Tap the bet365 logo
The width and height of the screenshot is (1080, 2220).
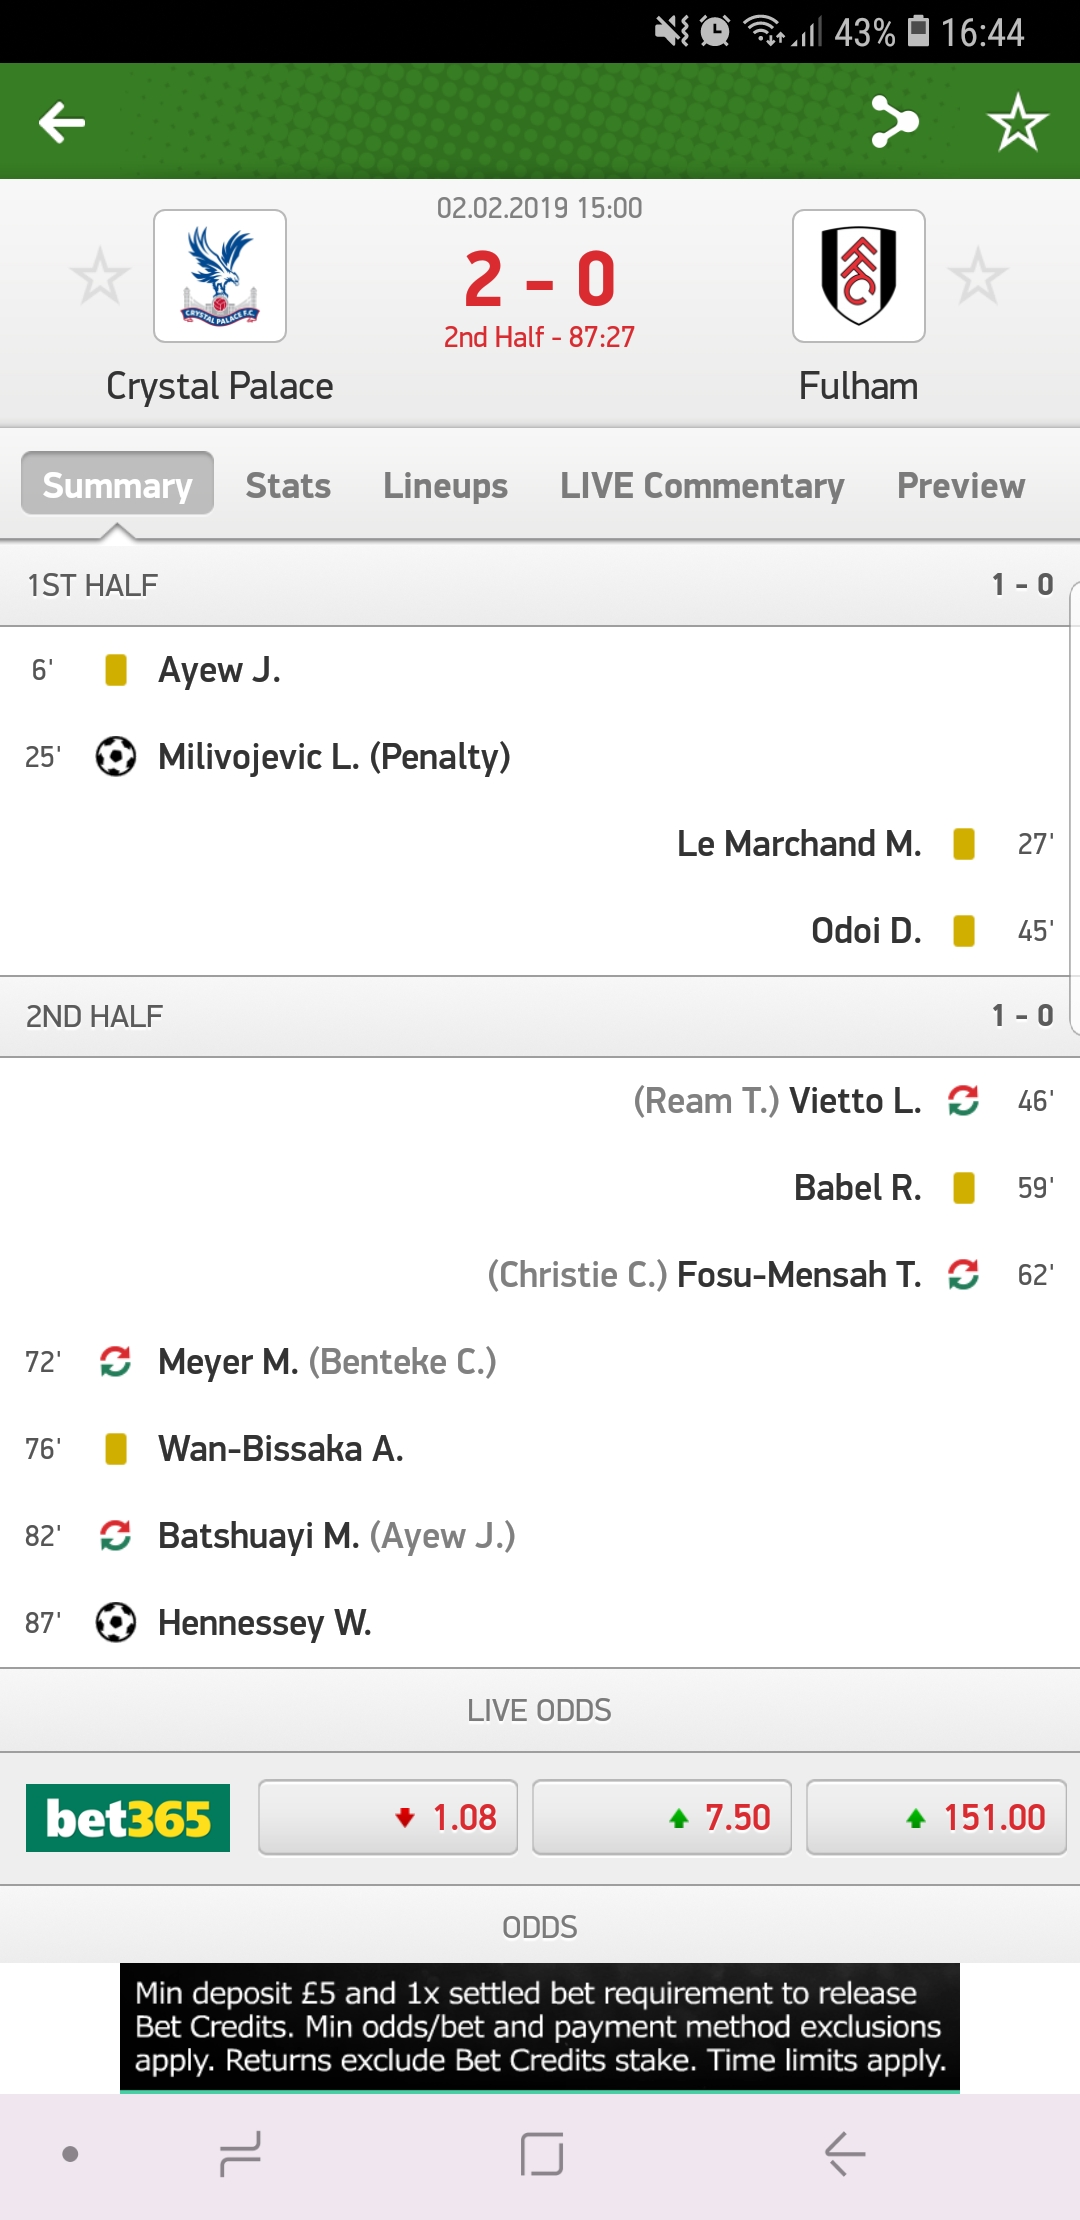coord(128,1818)
